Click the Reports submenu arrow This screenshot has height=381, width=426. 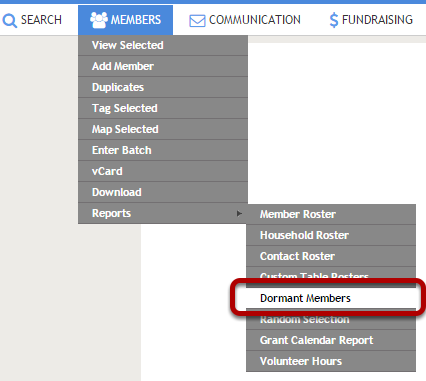point(239,213)
